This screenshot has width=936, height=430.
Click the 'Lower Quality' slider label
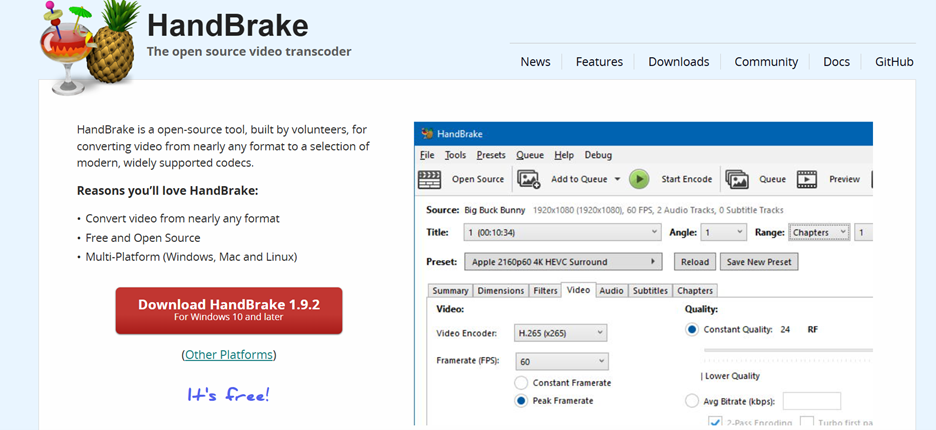click(x=730, y=376)
